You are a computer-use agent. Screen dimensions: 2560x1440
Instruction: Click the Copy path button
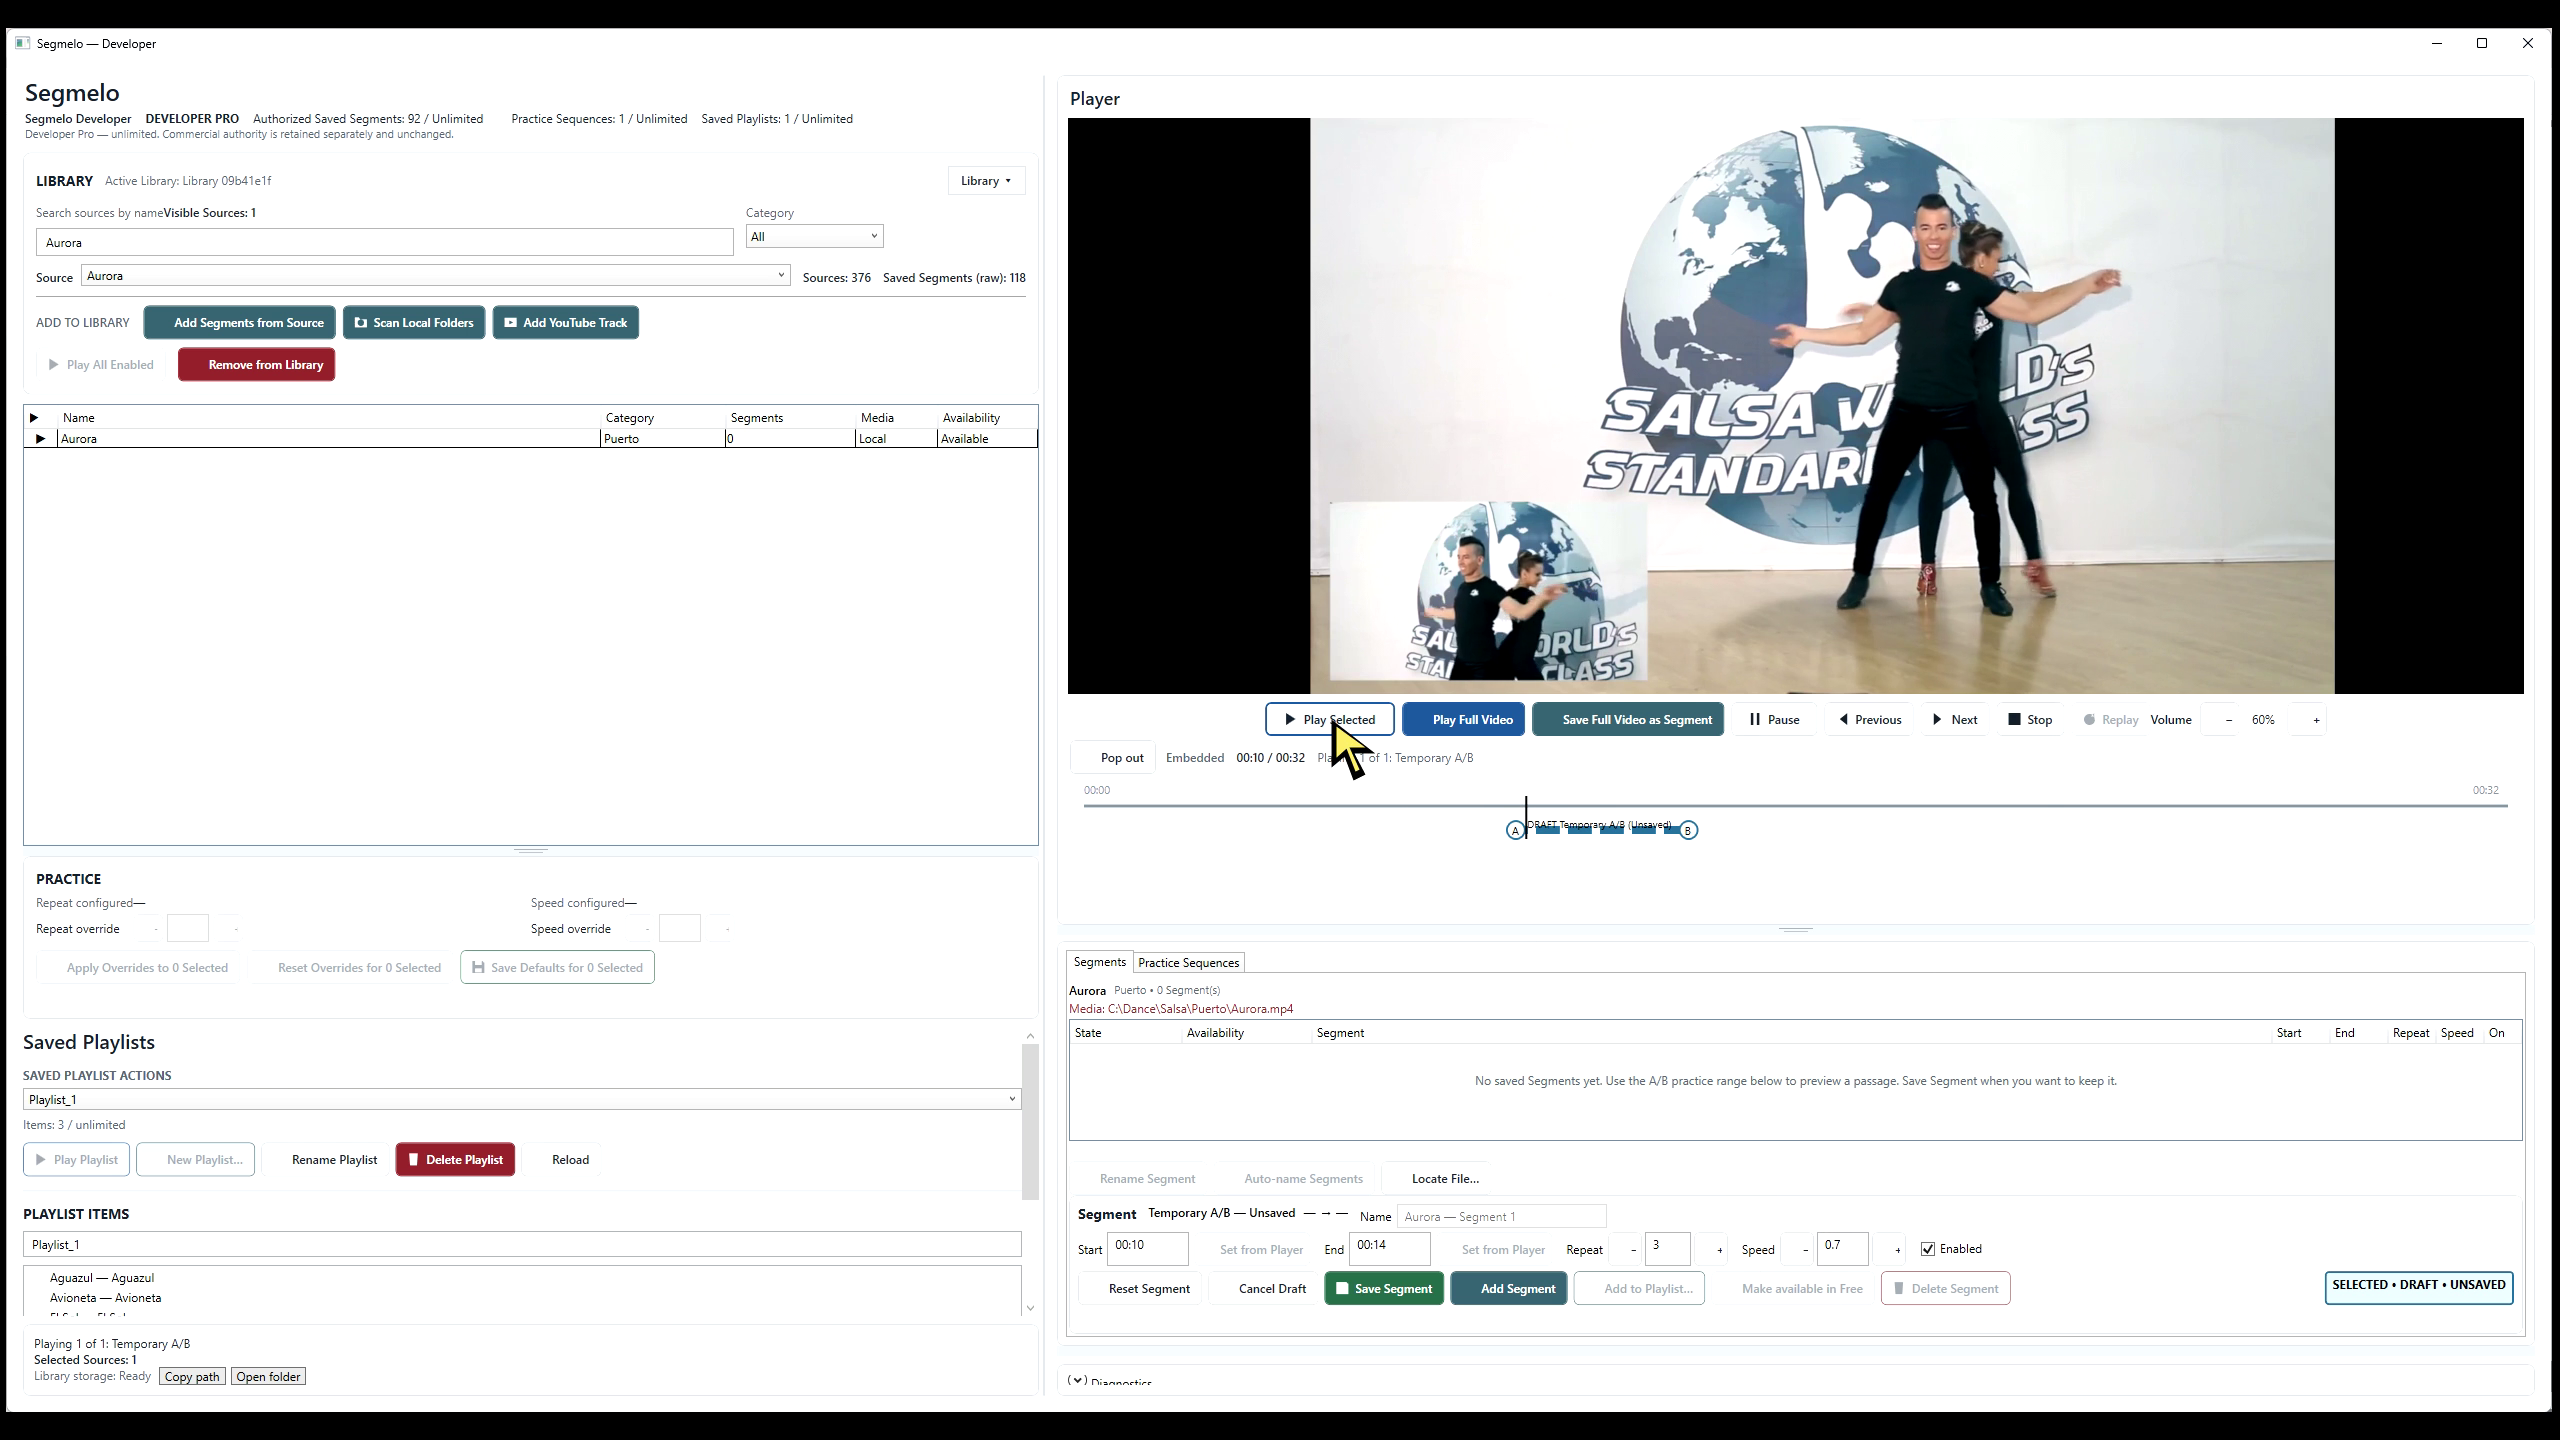point(192,1376)
